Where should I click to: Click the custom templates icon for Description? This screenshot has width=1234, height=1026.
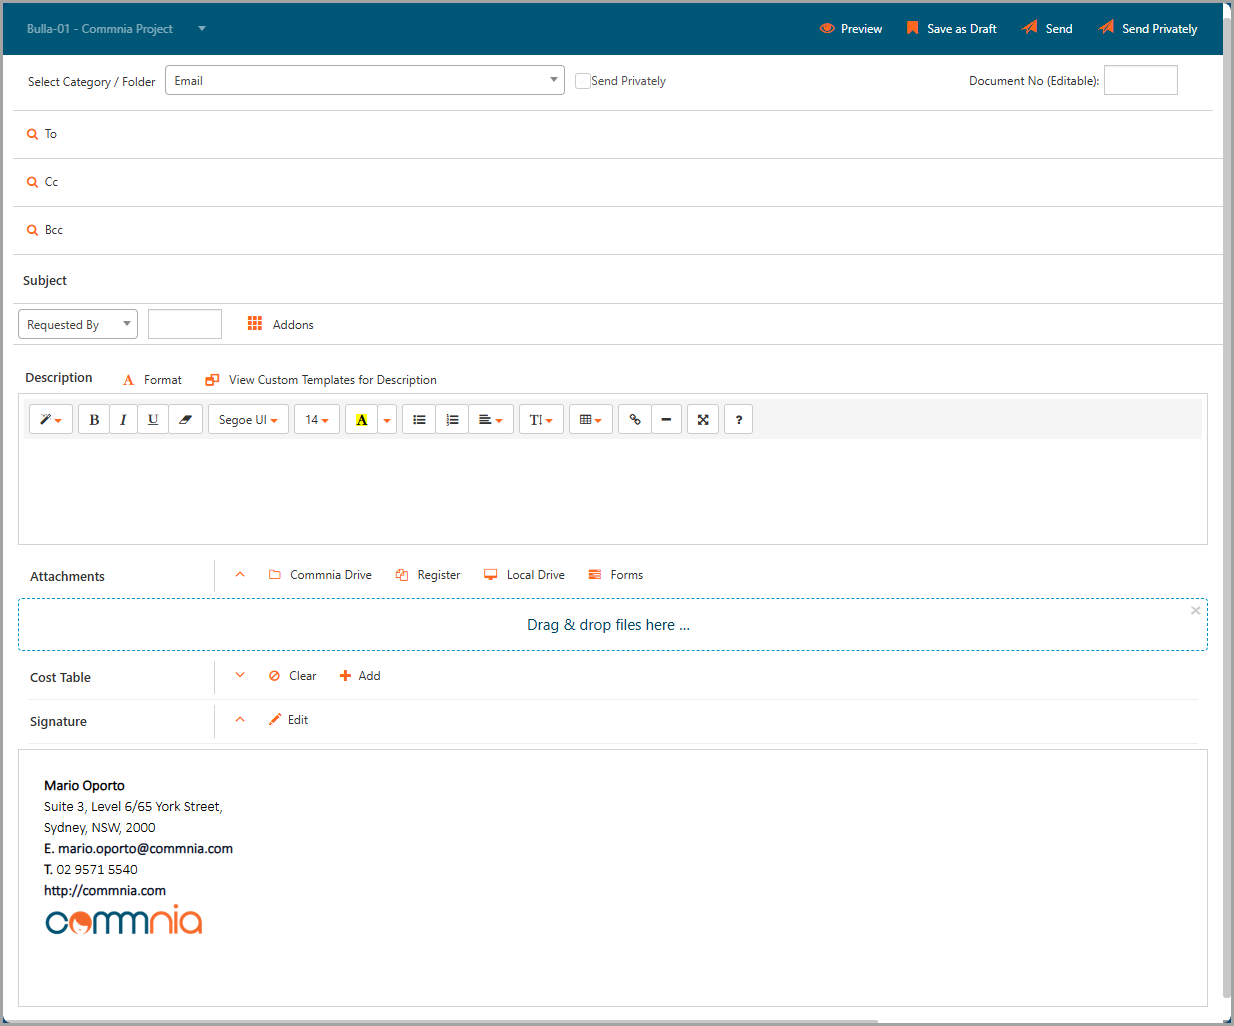212,380
